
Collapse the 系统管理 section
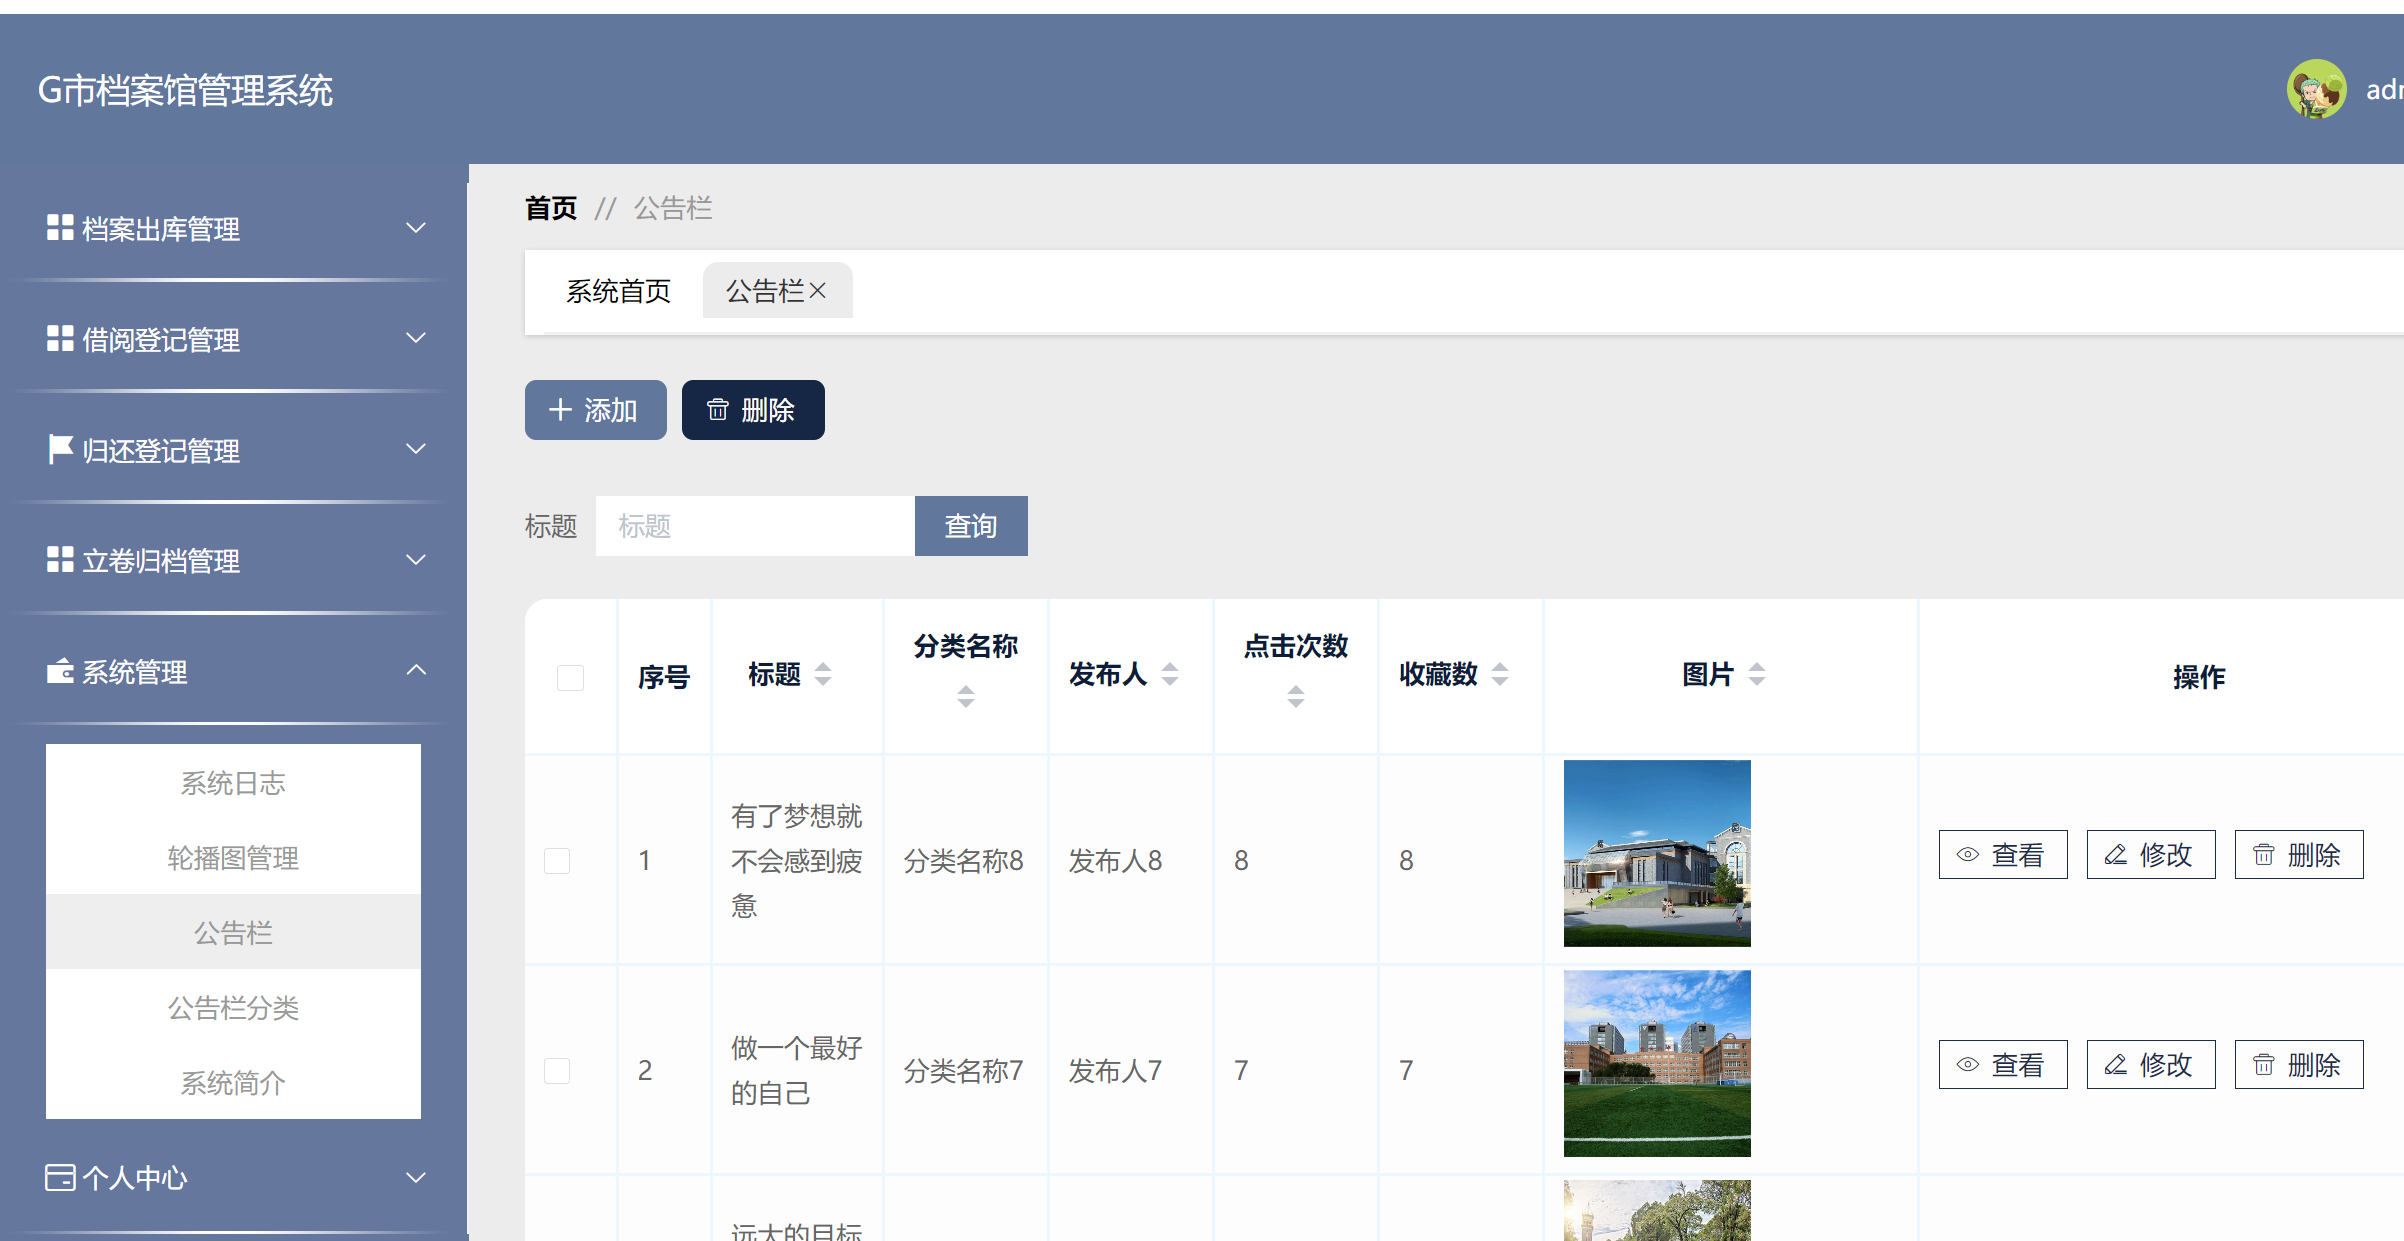point(416,670)
